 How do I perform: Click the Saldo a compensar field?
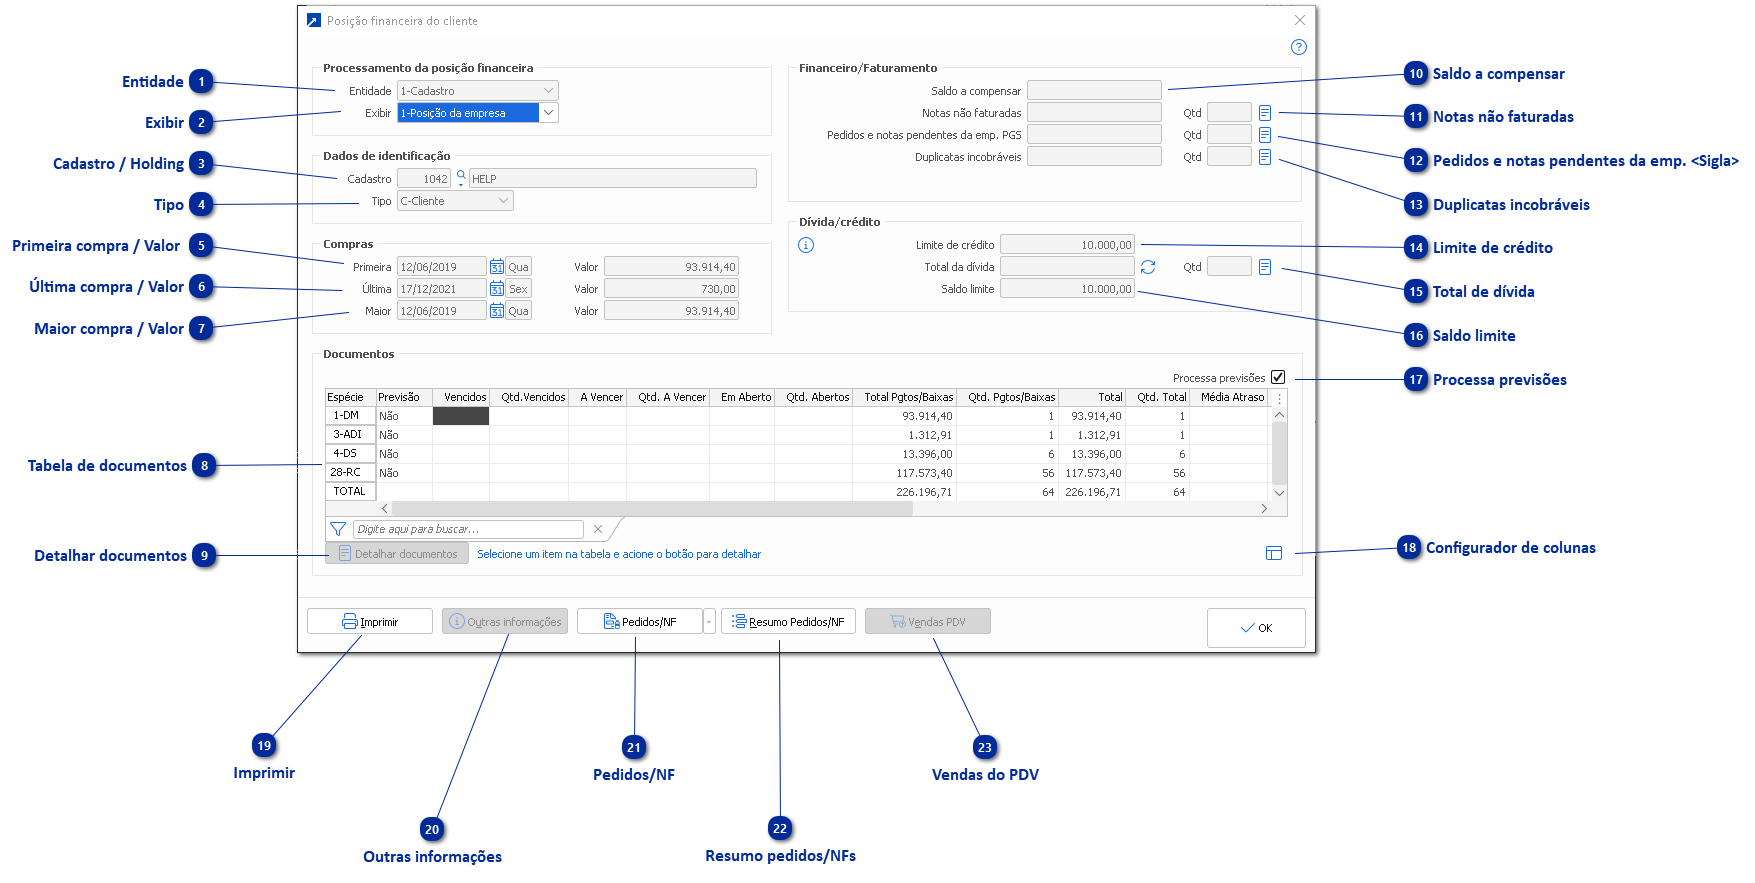tap(1095, 91)
